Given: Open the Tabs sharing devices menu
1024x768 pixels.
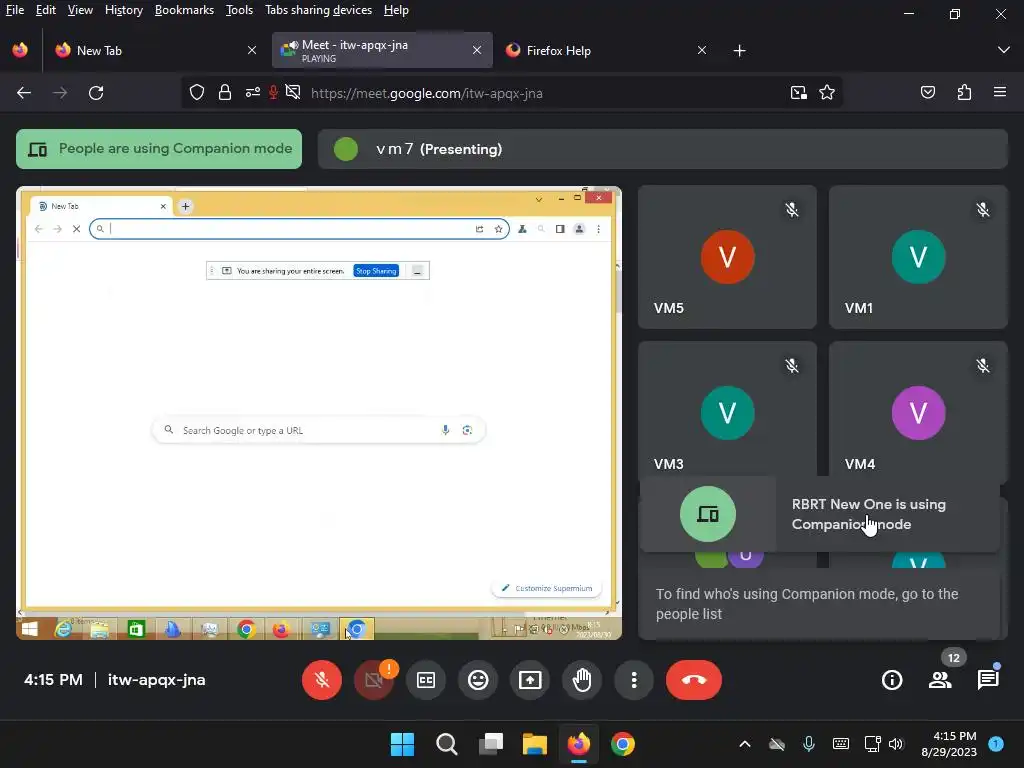Looking at the screenshot, I should pyautogui.click(x=318, y=10).
